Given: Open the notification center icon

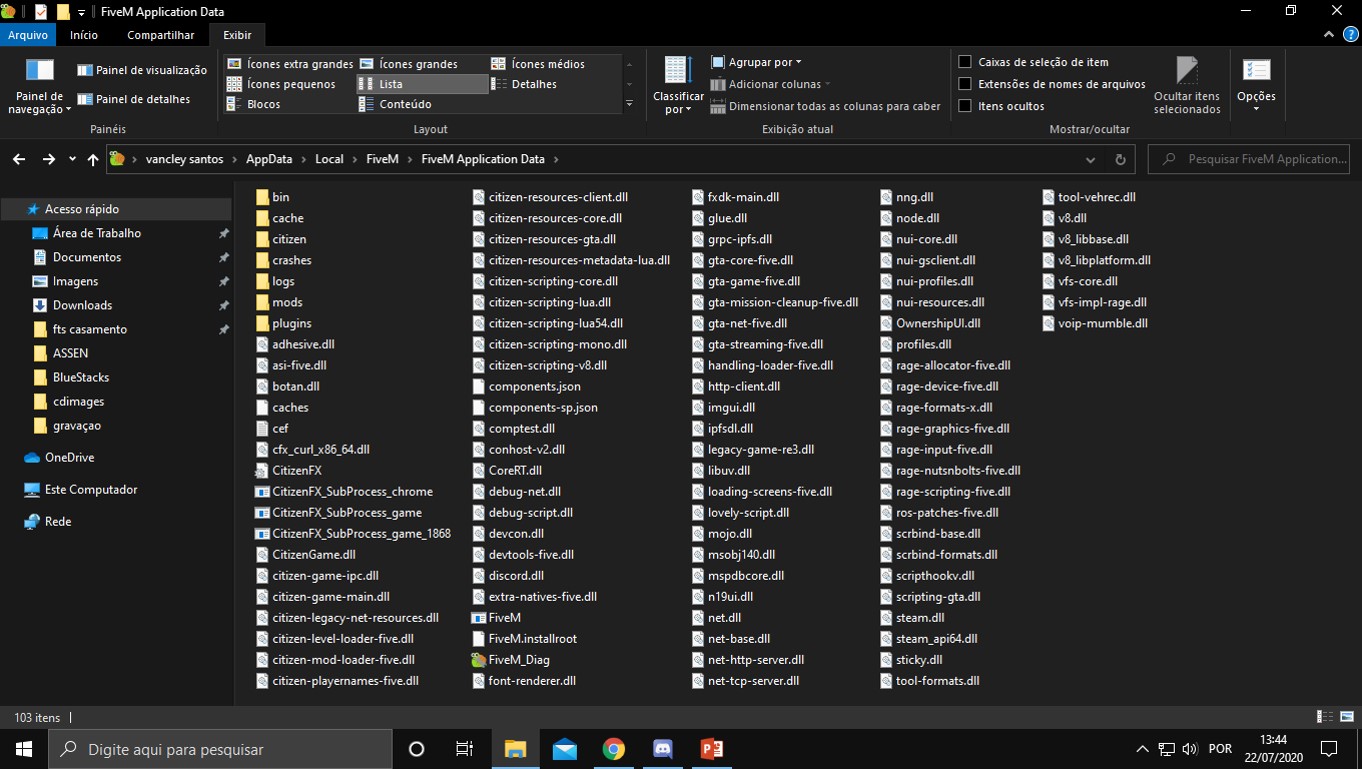Looking at the screenshot, I should 1329,749.
